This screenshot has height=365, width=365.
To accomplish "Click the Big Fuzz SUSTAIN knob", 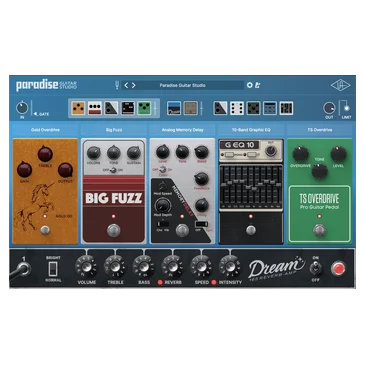I will coord(134,153).
